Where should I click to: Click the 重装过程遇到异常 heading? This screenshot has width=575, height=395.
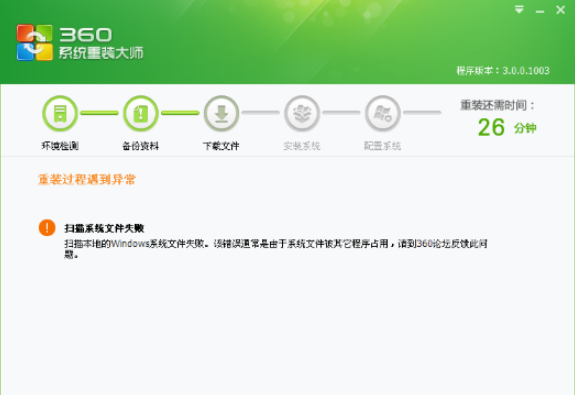pos(87,179)
